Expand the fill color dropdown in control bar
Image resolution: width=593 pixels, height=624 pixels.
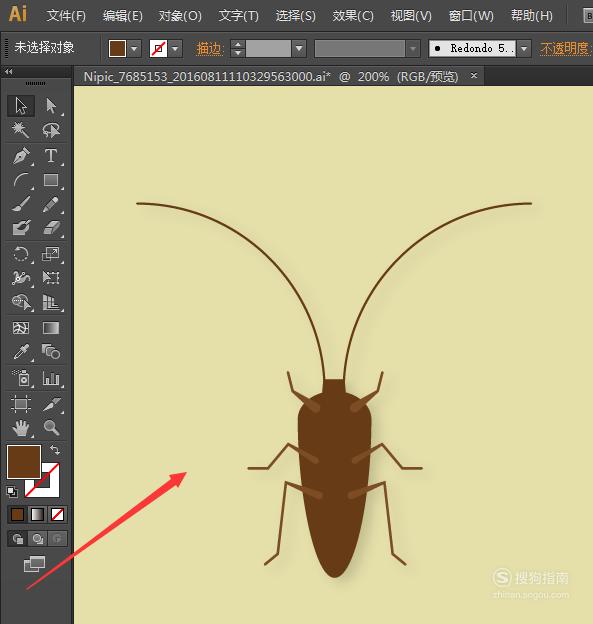point(135,49)
